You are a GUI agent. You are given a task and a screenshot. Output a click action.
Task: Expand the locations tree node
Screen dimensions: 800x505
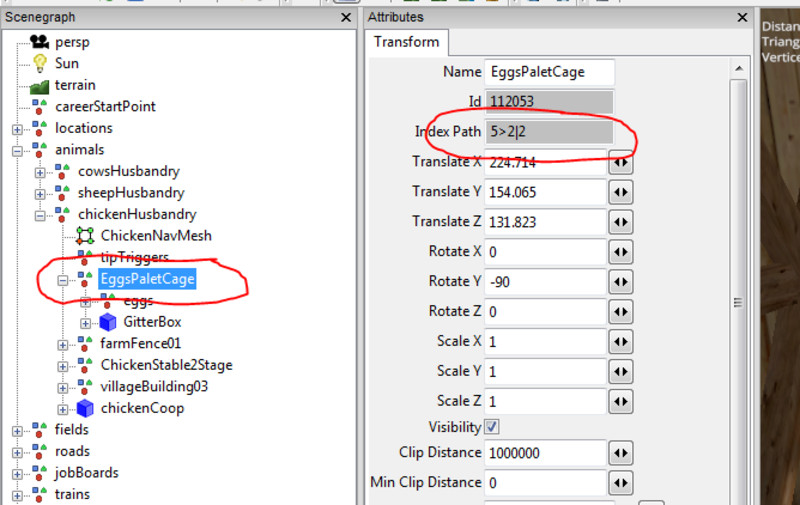tap(17, 129)
